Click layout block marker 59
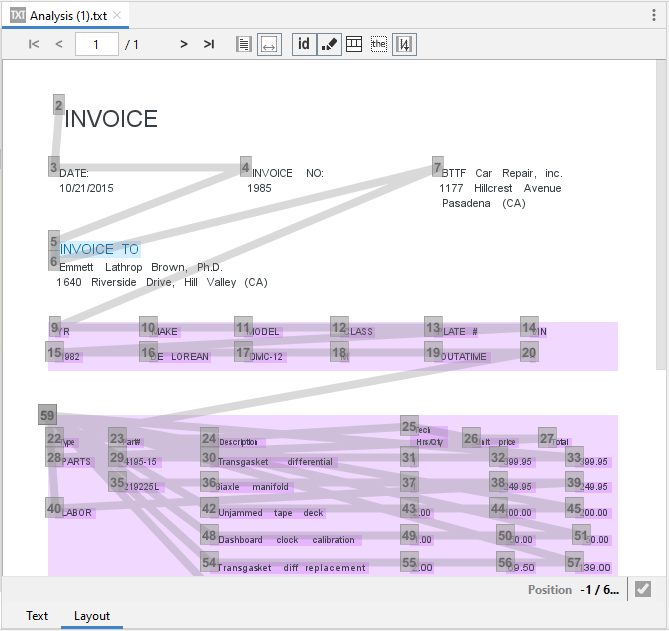 [47, 416]
